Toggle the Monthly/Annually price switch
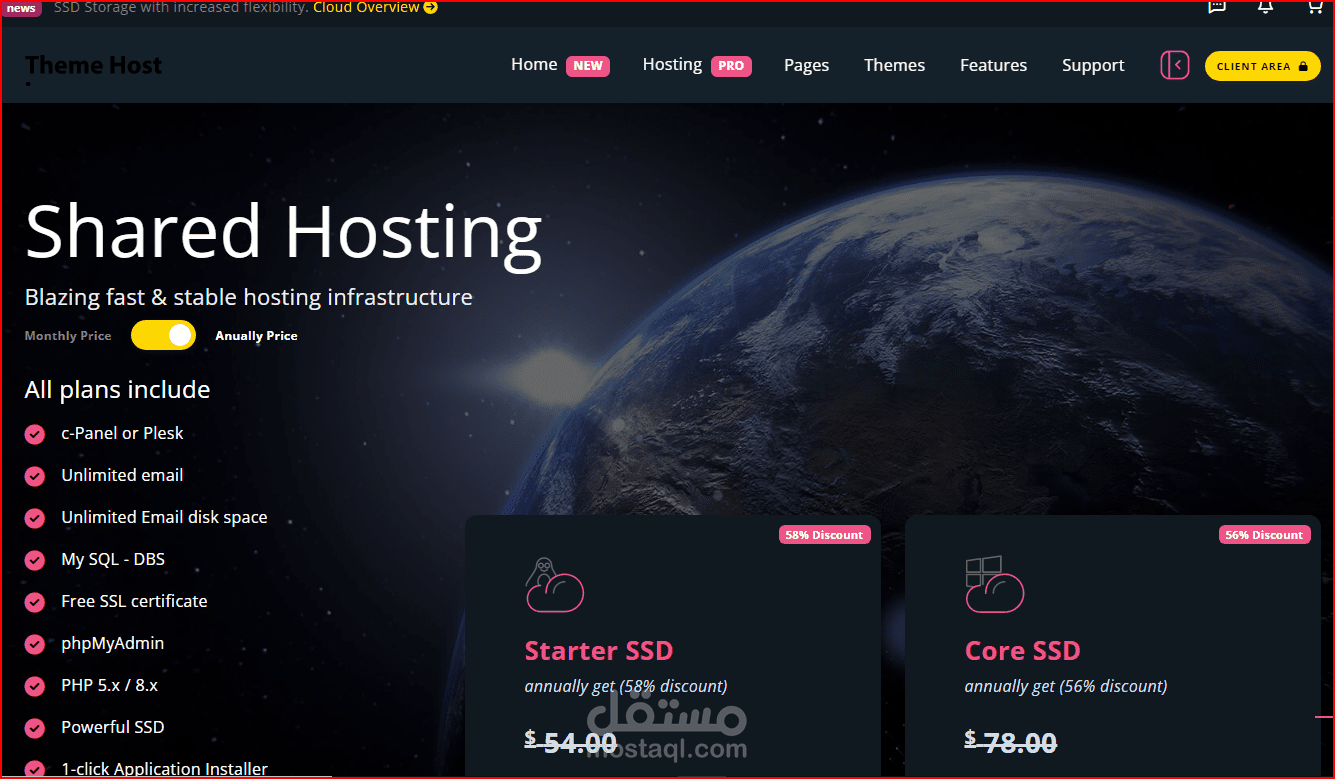The image size is (1335, 779). (163, 335)
